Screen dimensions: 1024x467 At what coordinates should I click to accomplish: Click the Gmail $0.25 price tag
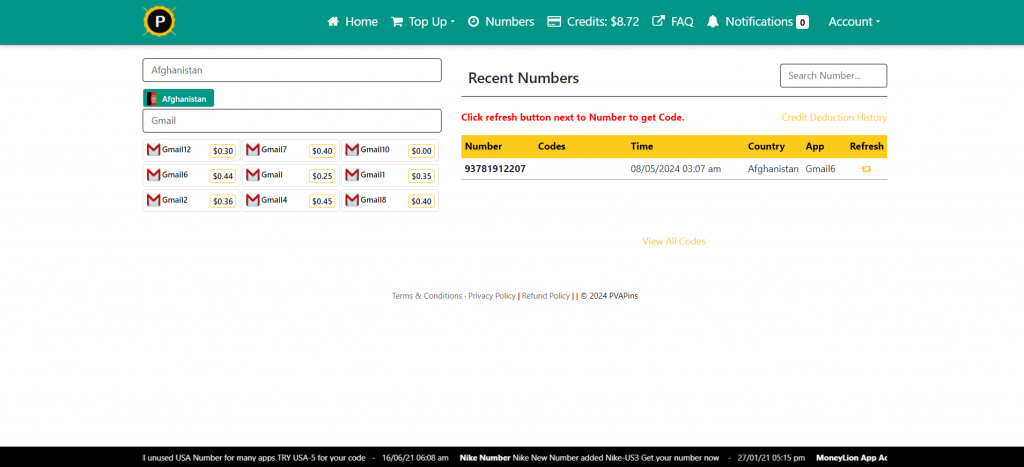click(x=323, y=176)
